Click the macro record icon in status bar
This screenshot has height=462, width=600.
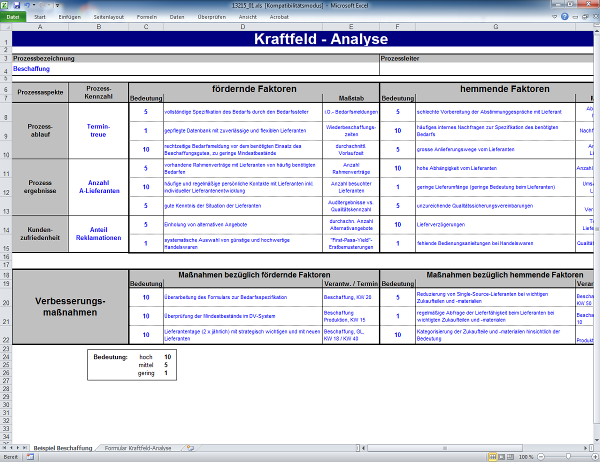[x=30, y=457]
